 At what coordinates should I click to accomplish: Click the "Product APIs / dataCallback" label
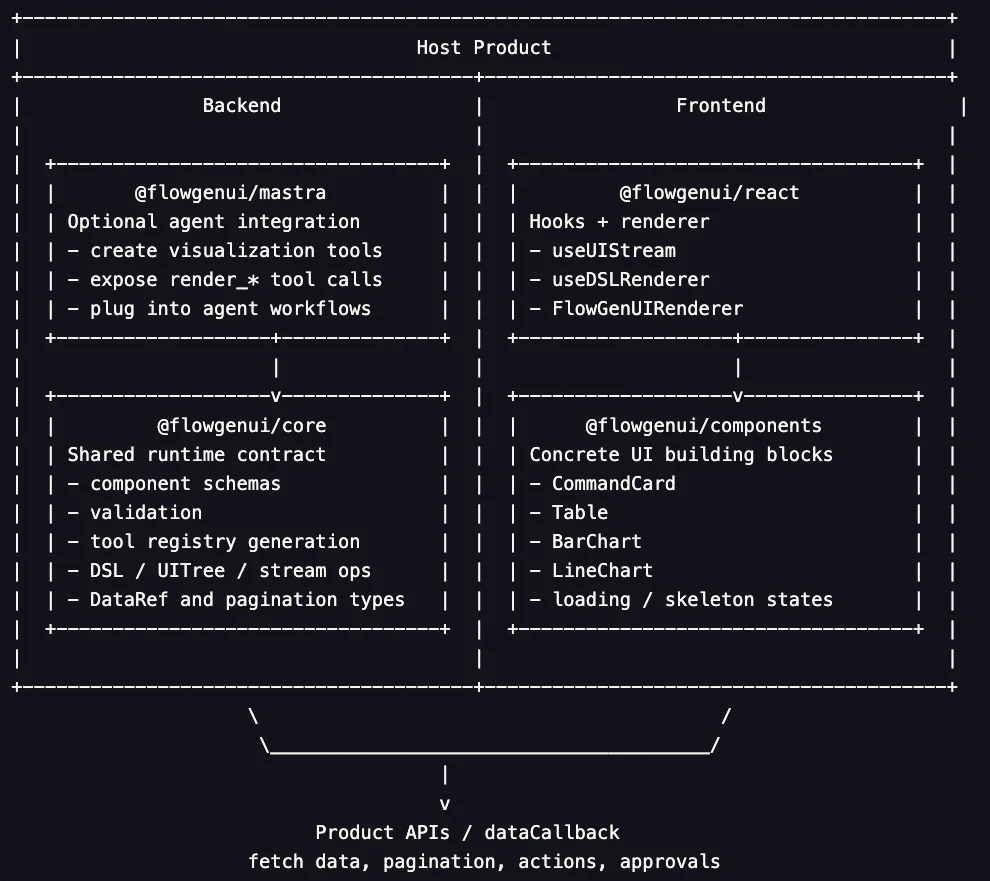(467, 832)
